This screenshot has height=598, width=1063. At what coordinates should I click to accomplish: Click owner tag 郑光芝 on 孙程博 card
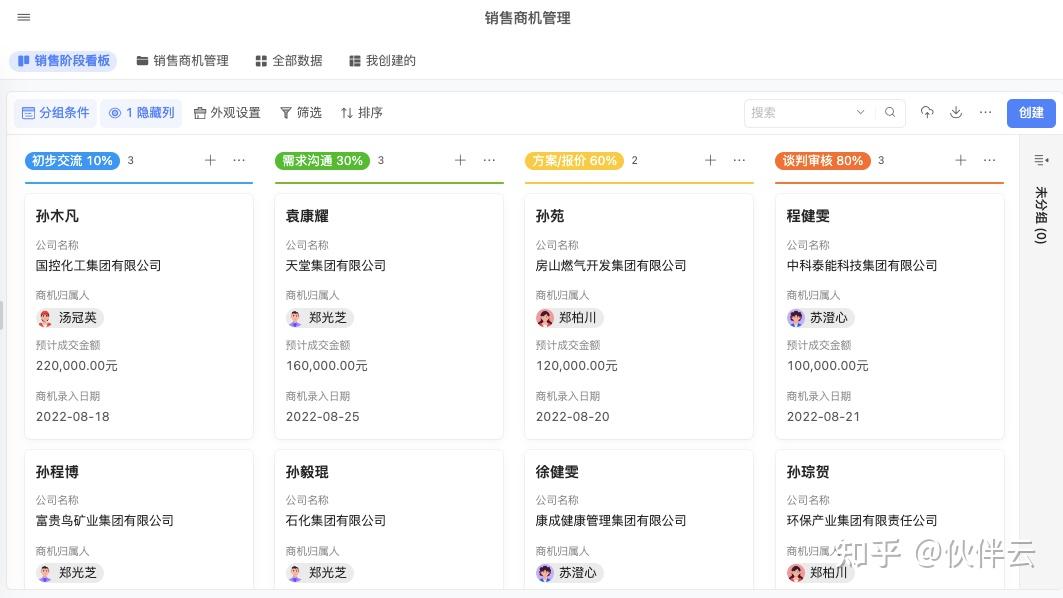[x=69, y=573]
